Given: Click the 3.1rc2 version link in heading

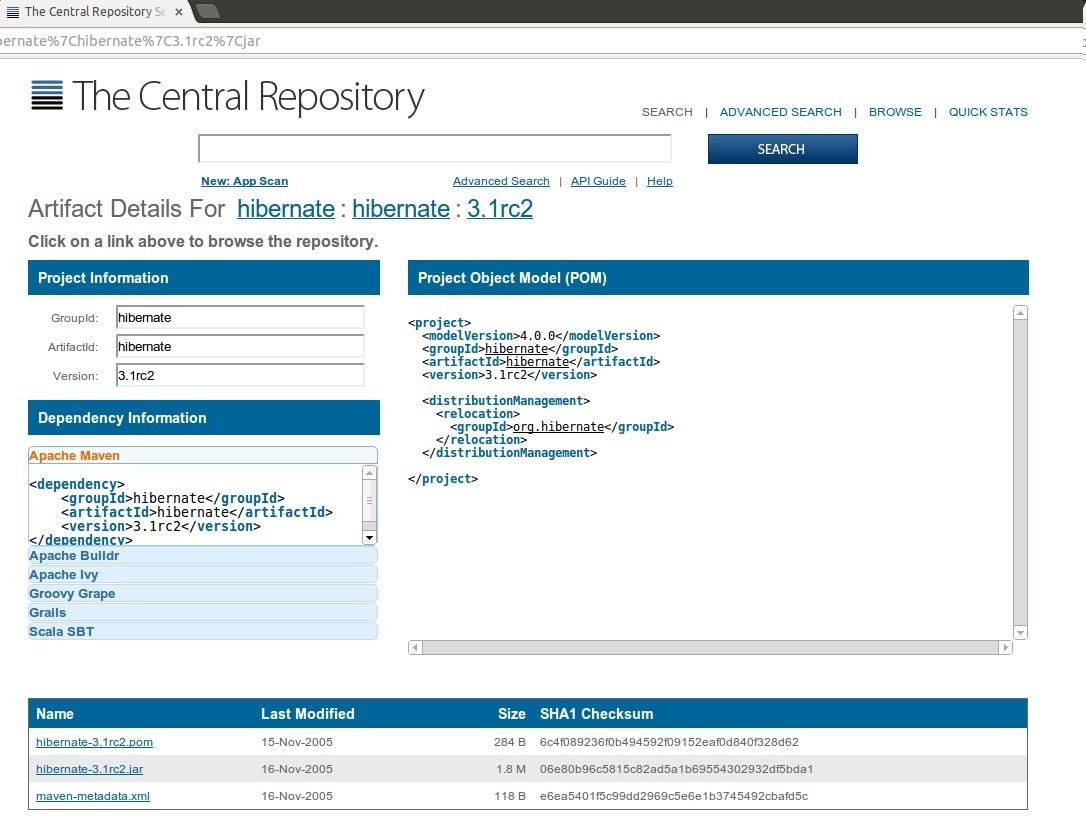Looking at the screenshot, I should point(499,208).
